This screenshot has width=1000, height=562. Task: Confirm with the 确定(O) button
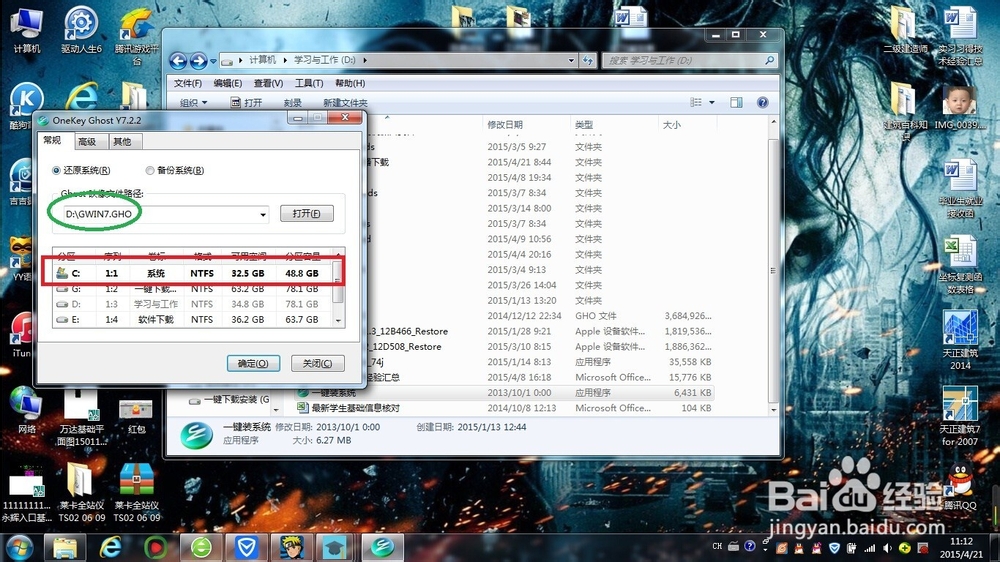click(x=253, y=363)
